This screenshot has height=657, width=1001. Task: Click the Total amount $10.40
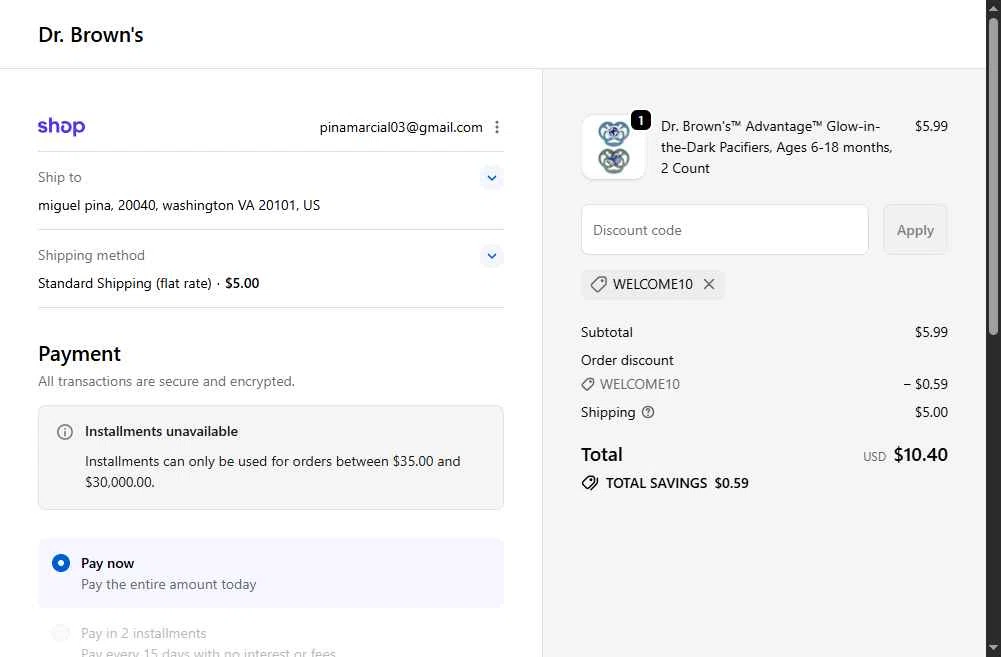(x=921, y=455)
